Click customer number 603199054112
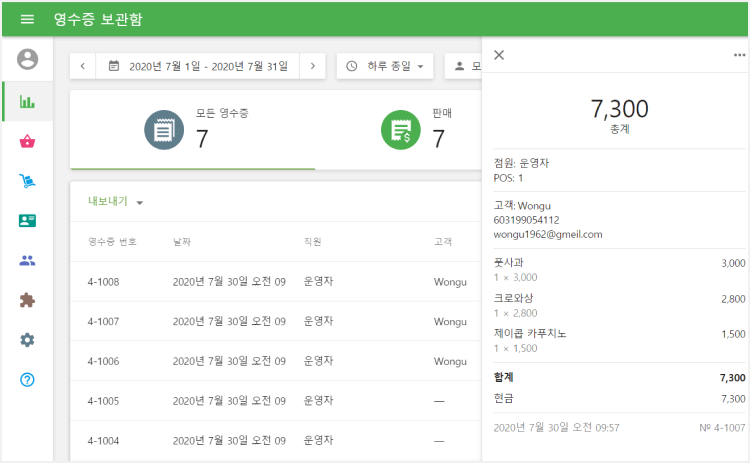Image resolution: width=750 pixels, height=463 pixels. [526, 220]
